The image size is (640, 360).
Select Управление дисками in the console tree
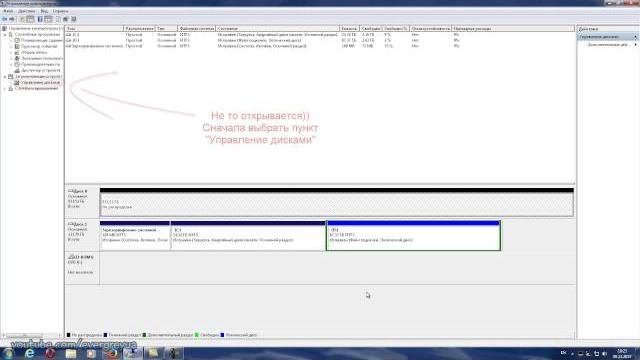pyautogui.click(x=40, y=82)
